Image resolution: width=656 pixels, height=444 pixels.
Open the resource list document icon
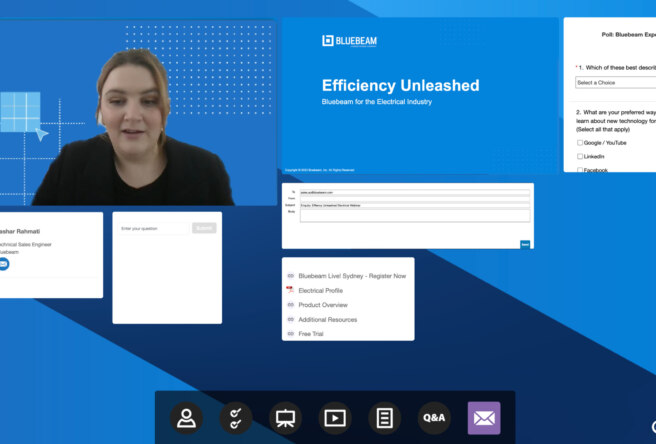[x=384, y=418]
